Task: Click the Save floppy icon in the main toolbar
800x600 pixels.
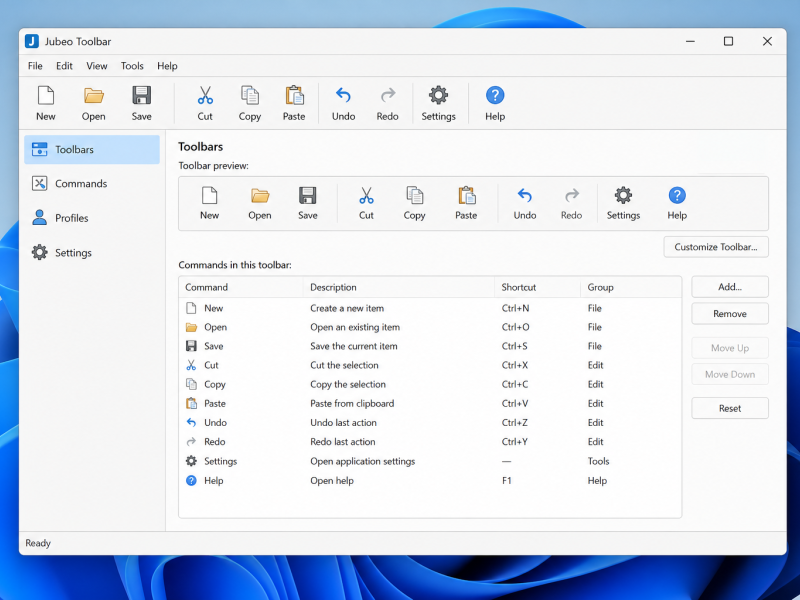Action: (141, 95)
